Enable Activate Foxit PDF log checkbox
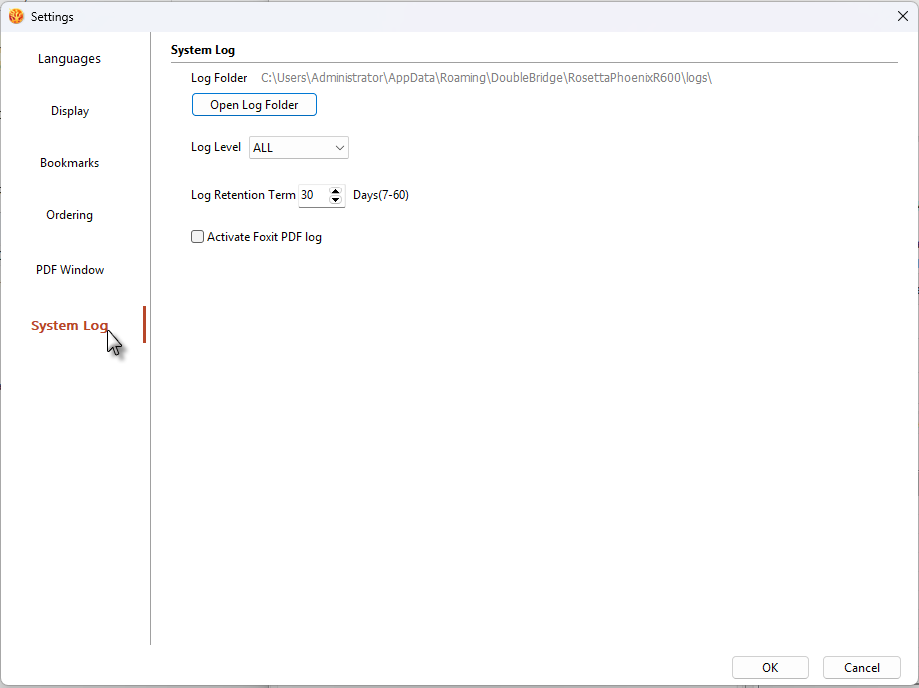919x688 pixels. (198, 237)
